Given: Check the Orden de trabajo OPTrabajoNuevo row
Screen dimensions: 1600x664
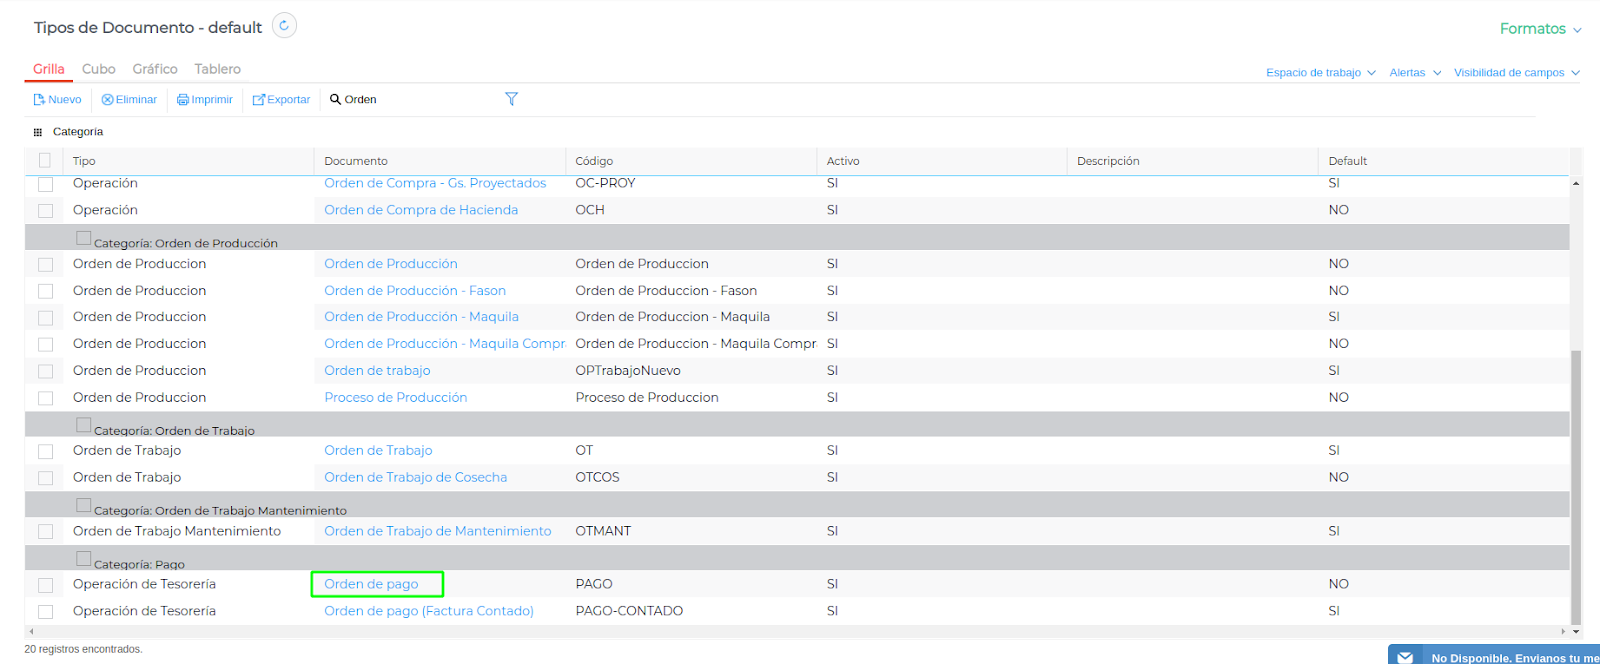Looking at the screenshot, I should [x=45, y=371].
